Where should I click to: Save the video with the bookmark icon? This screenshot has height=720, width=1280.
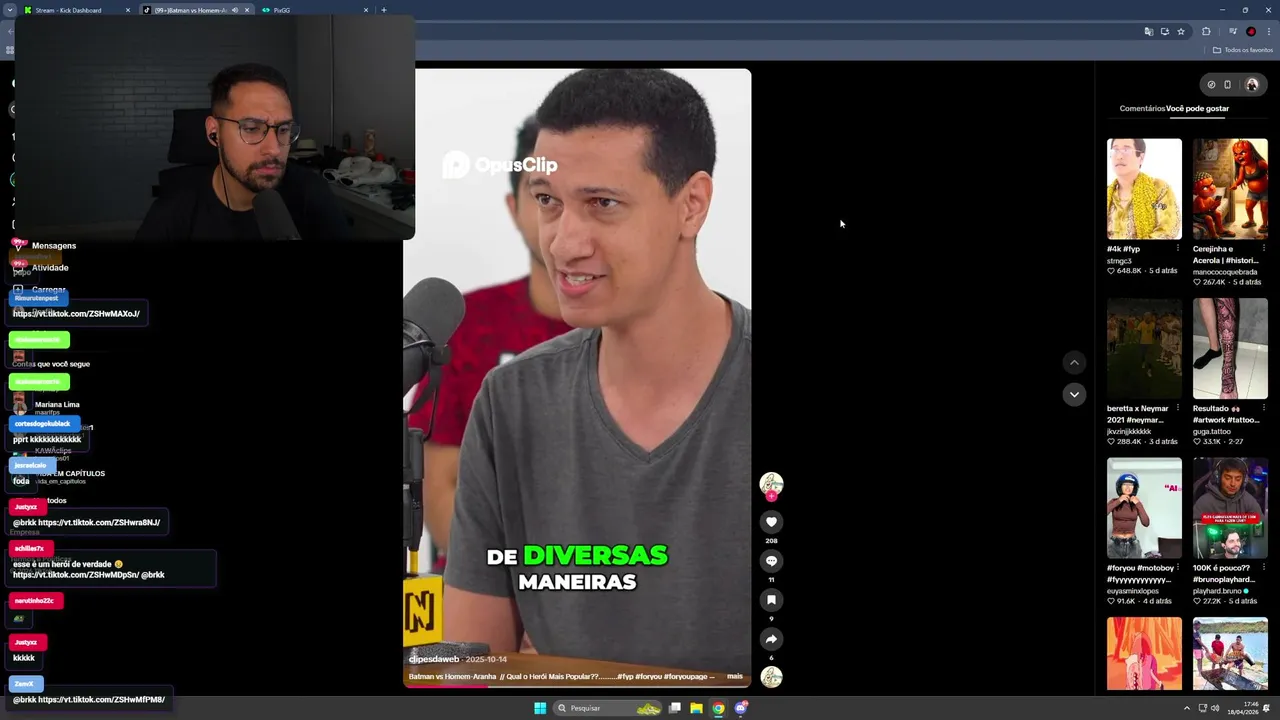771,600
